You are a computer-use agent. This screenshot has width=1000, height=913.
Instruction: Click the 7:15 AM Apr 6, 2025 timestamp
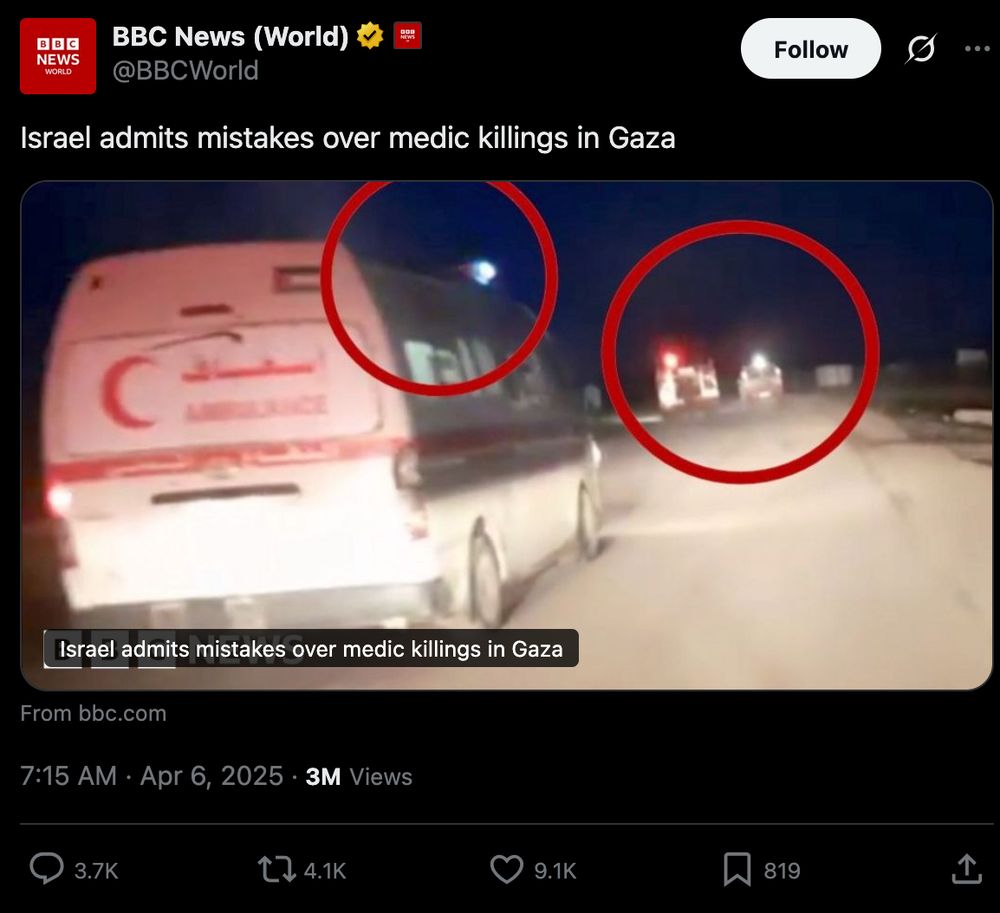(152, 776)
